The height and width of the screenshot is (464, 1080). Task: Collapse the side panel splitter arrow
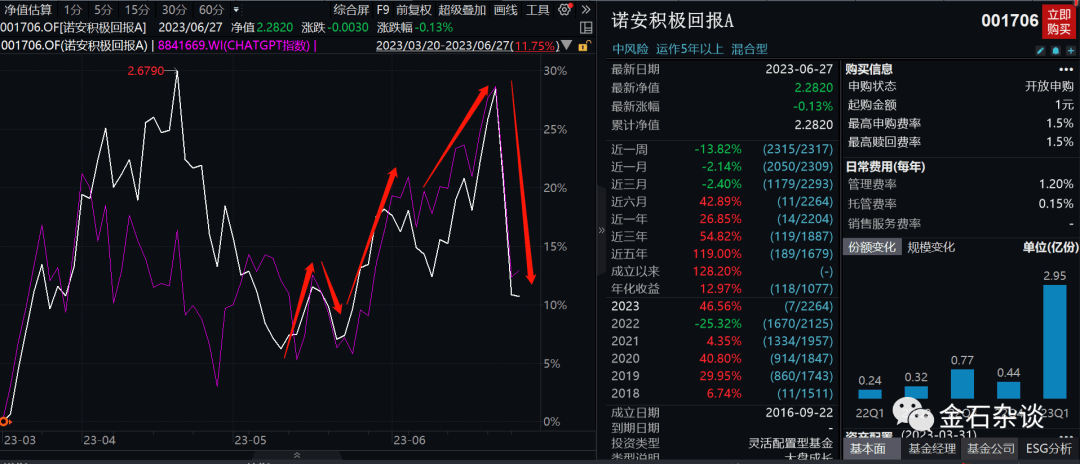click(600, 233)
